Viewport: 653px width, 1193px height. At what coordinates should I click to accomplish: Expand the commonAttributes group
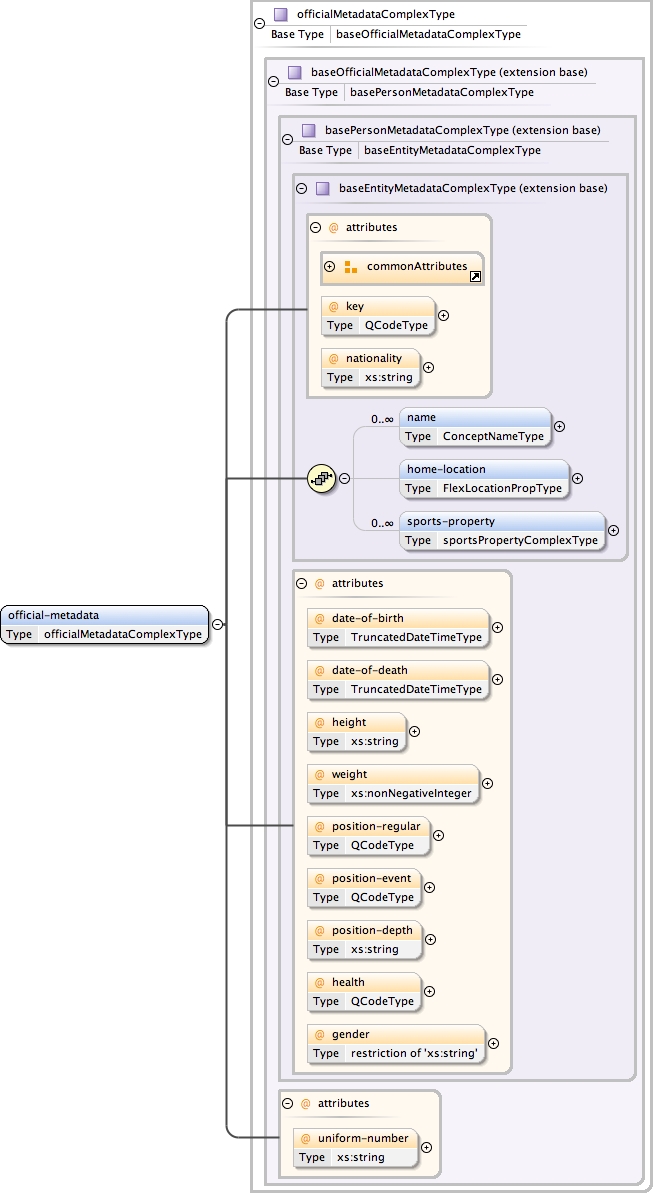pos(330,267)
